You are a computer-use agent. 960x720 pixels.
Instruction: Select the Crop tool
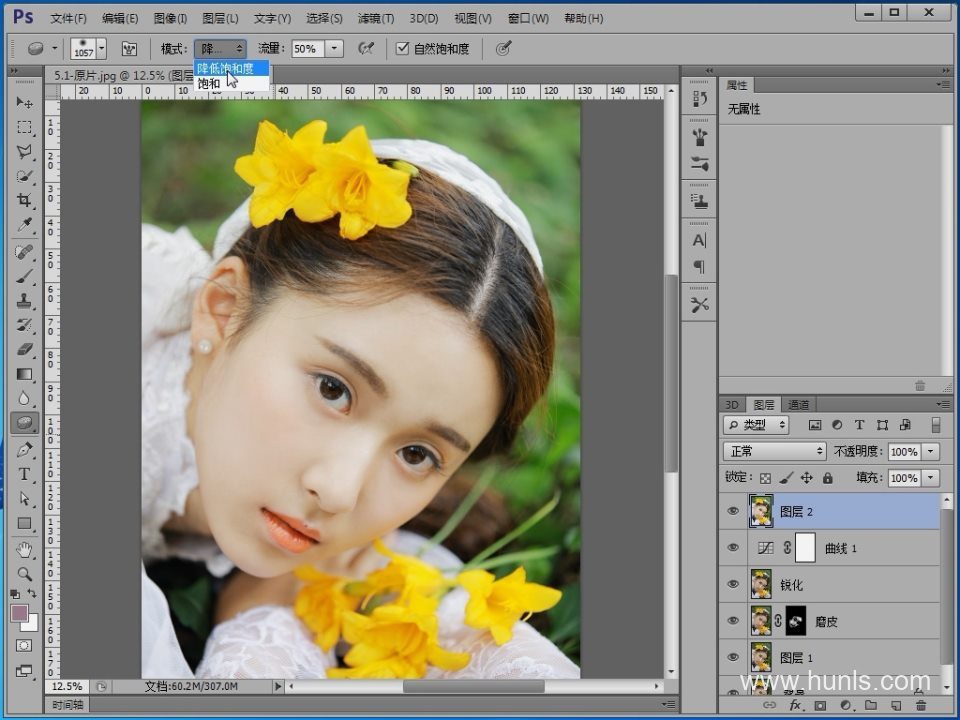[24, 200]
